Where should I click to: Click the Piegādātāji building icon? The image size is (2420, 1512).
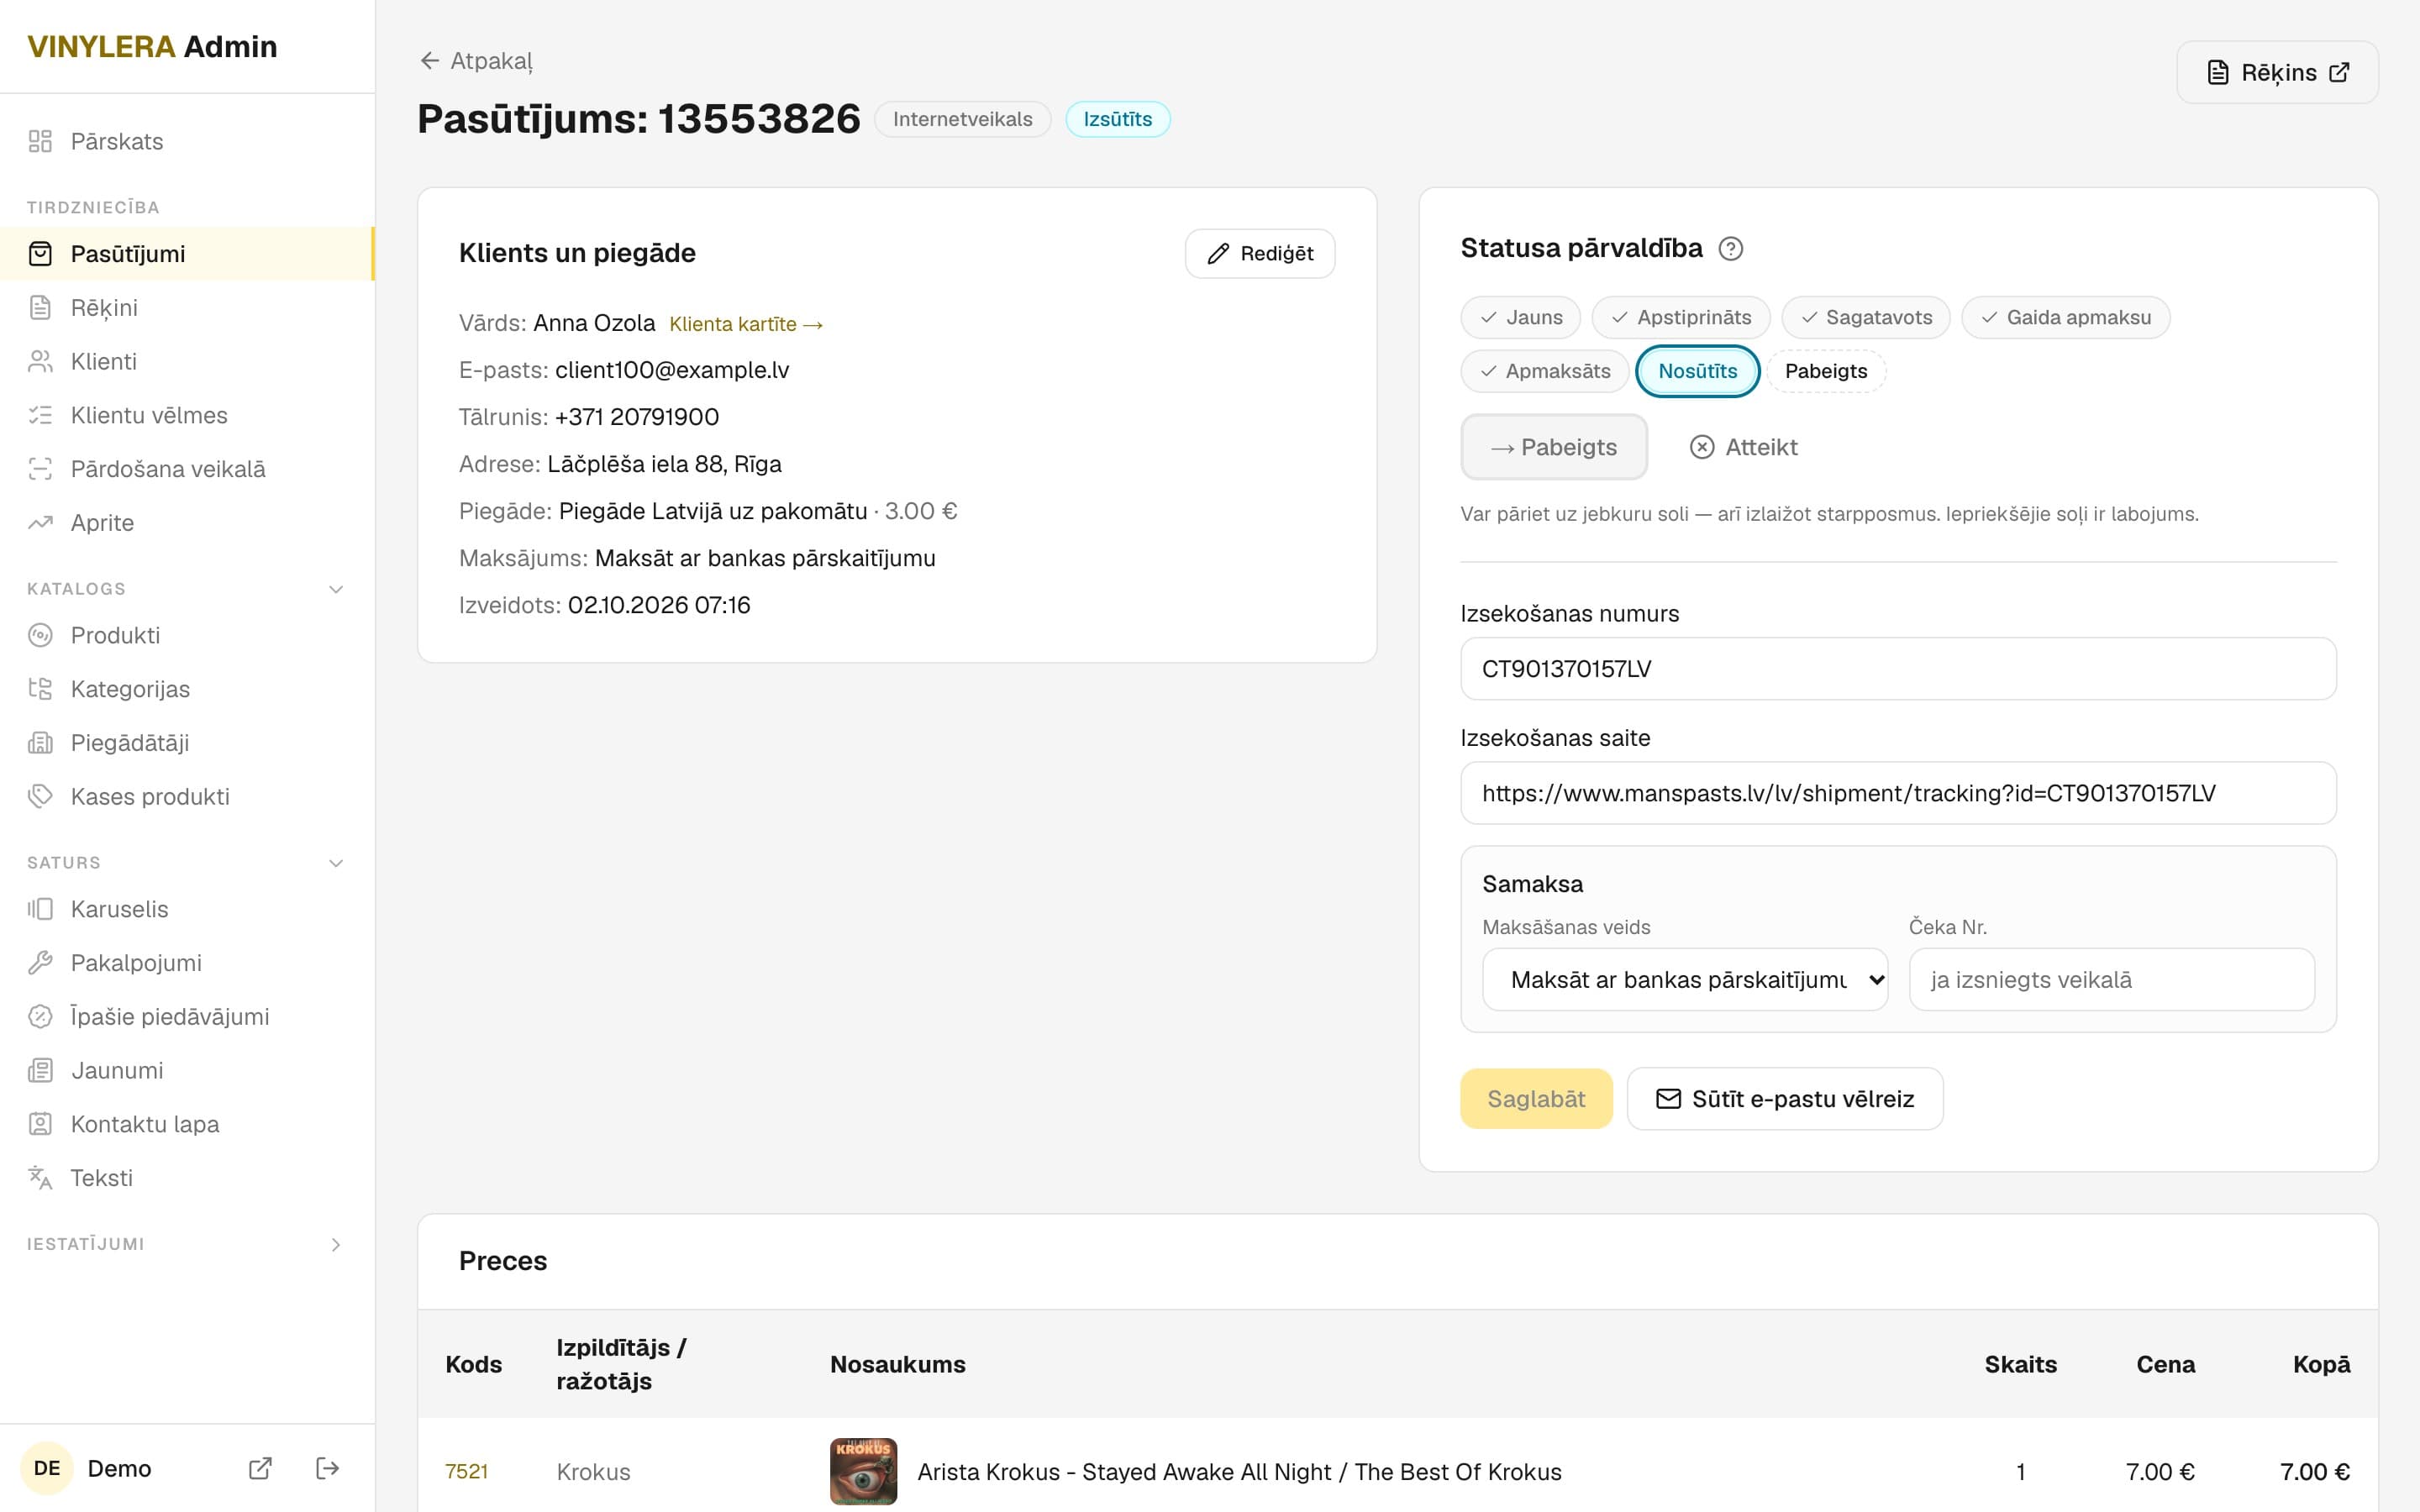click(x=40, y=743)
